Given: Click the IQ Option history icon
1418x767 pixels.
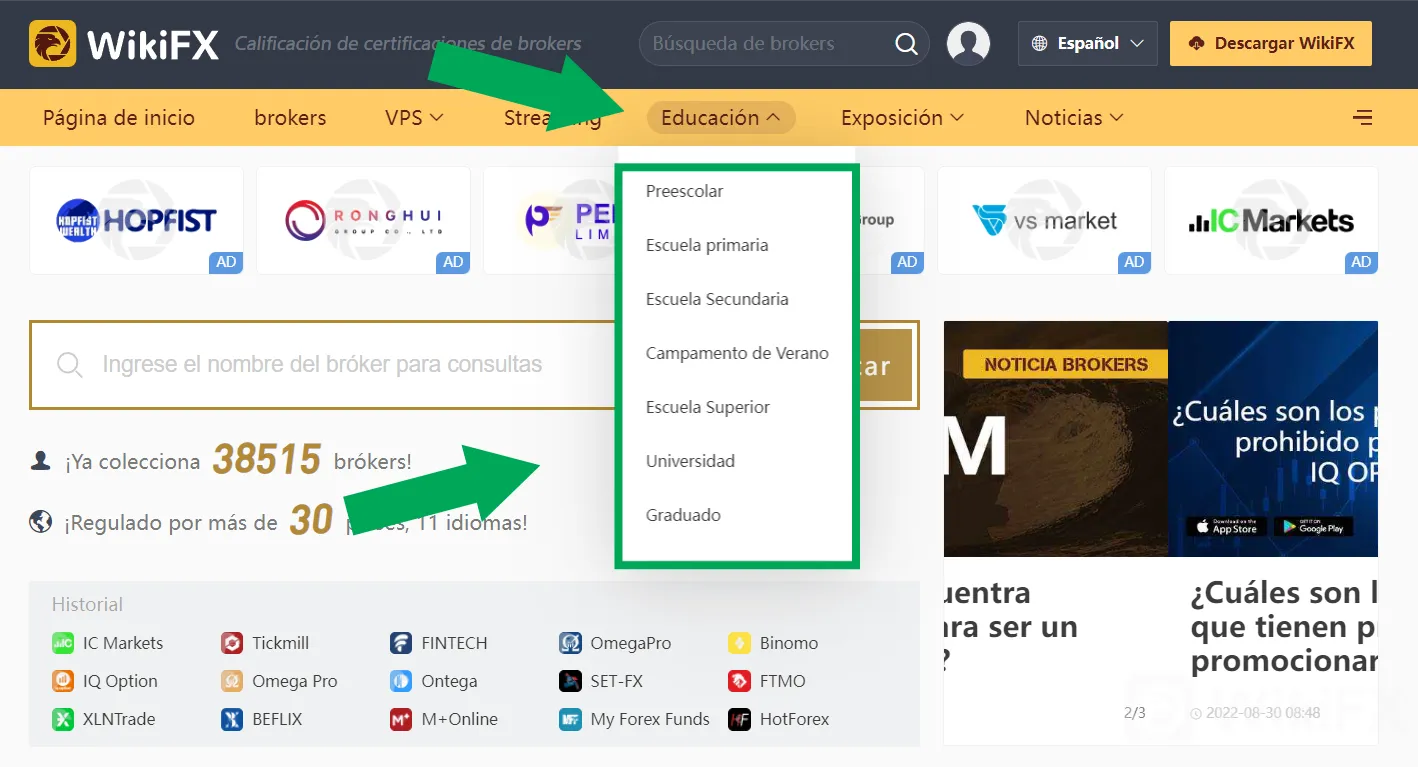Looking at the screenshot, I should point(63,681).
